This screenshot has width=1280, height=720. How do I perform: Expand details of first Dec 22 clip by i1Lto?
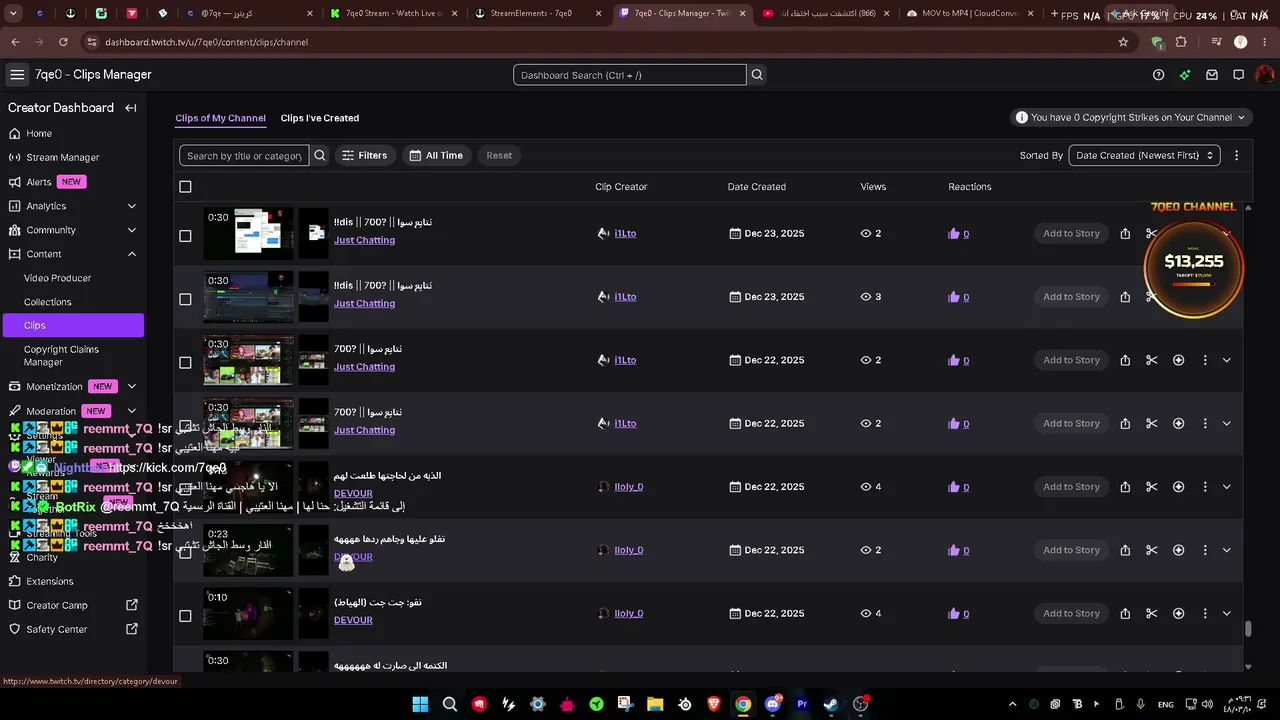click(x=1227, y=360)
